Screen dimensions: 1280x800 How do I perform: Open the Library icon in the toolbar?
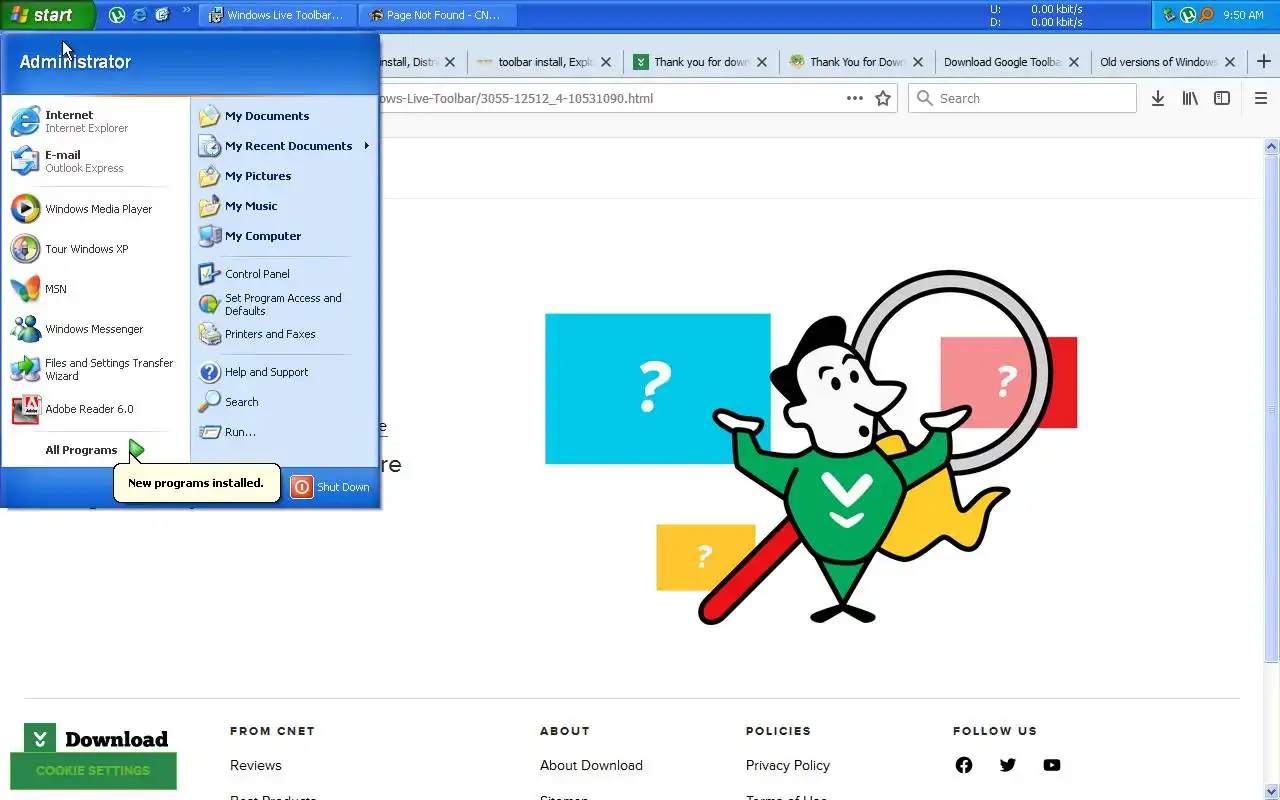click(1190, 98)
